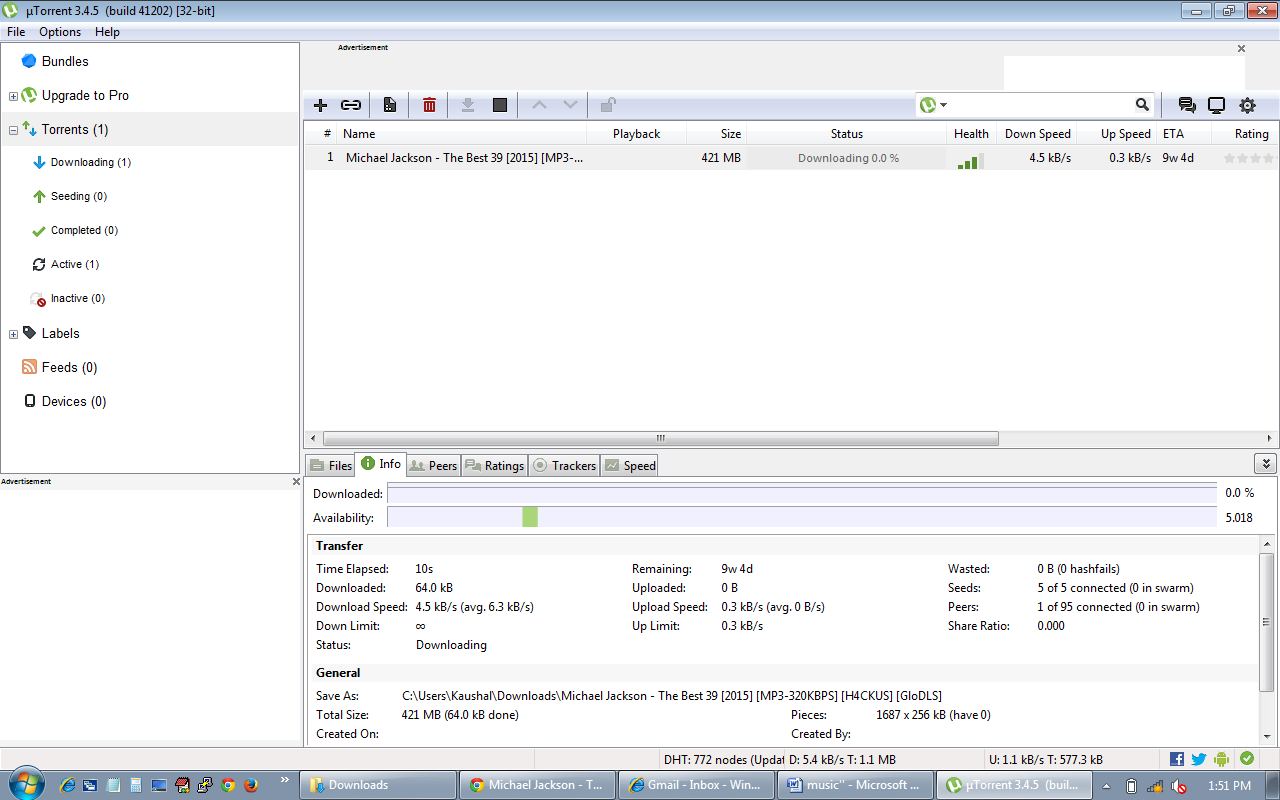
Task: Select the Info tab
Action: (x=381, y=464)
